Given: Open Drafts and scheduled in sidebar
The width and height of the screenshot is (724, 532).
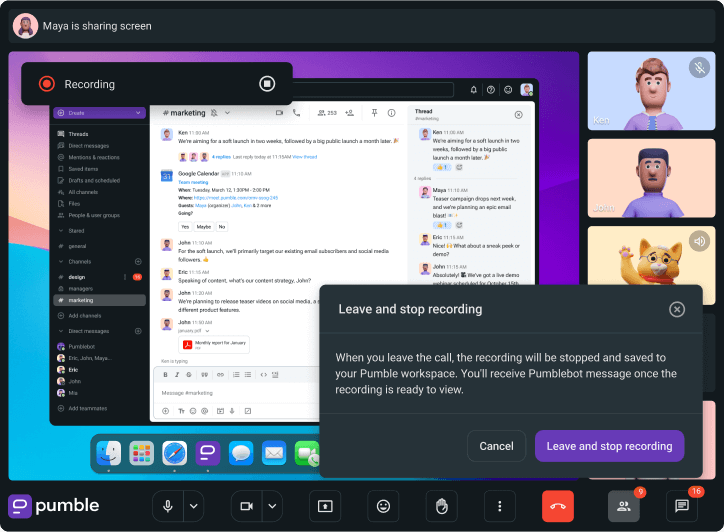Looking at the screenshot, I should click(x=94, y=181).
